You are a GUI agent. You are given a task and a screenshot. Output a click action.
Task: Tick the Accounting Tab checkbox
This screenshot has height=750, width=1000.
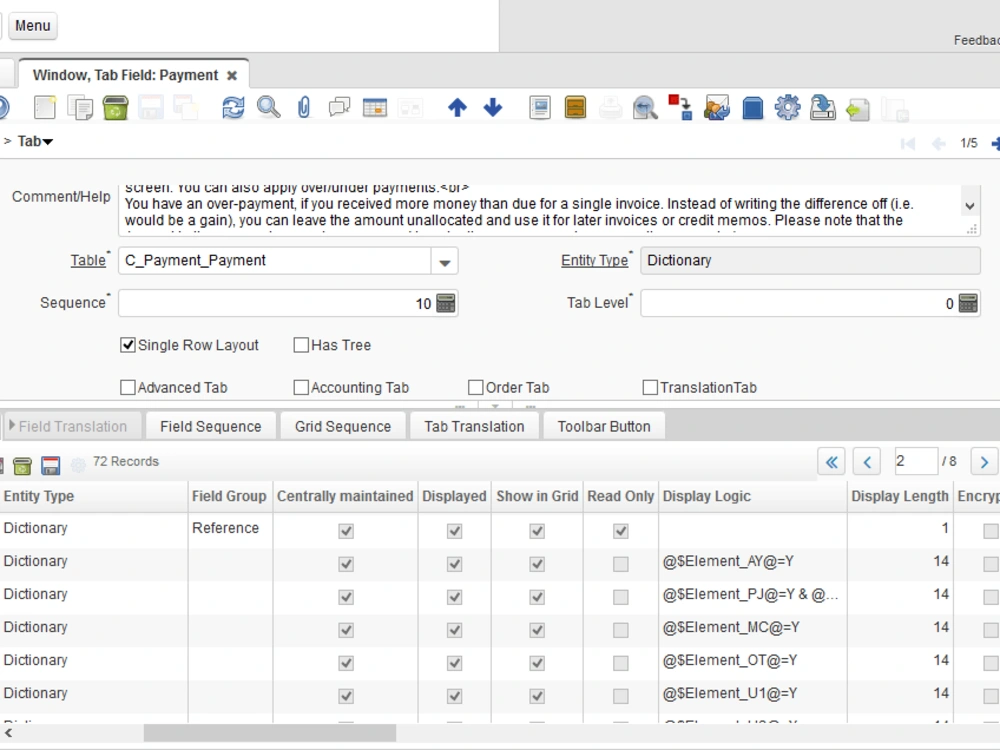tap(301, 387)
